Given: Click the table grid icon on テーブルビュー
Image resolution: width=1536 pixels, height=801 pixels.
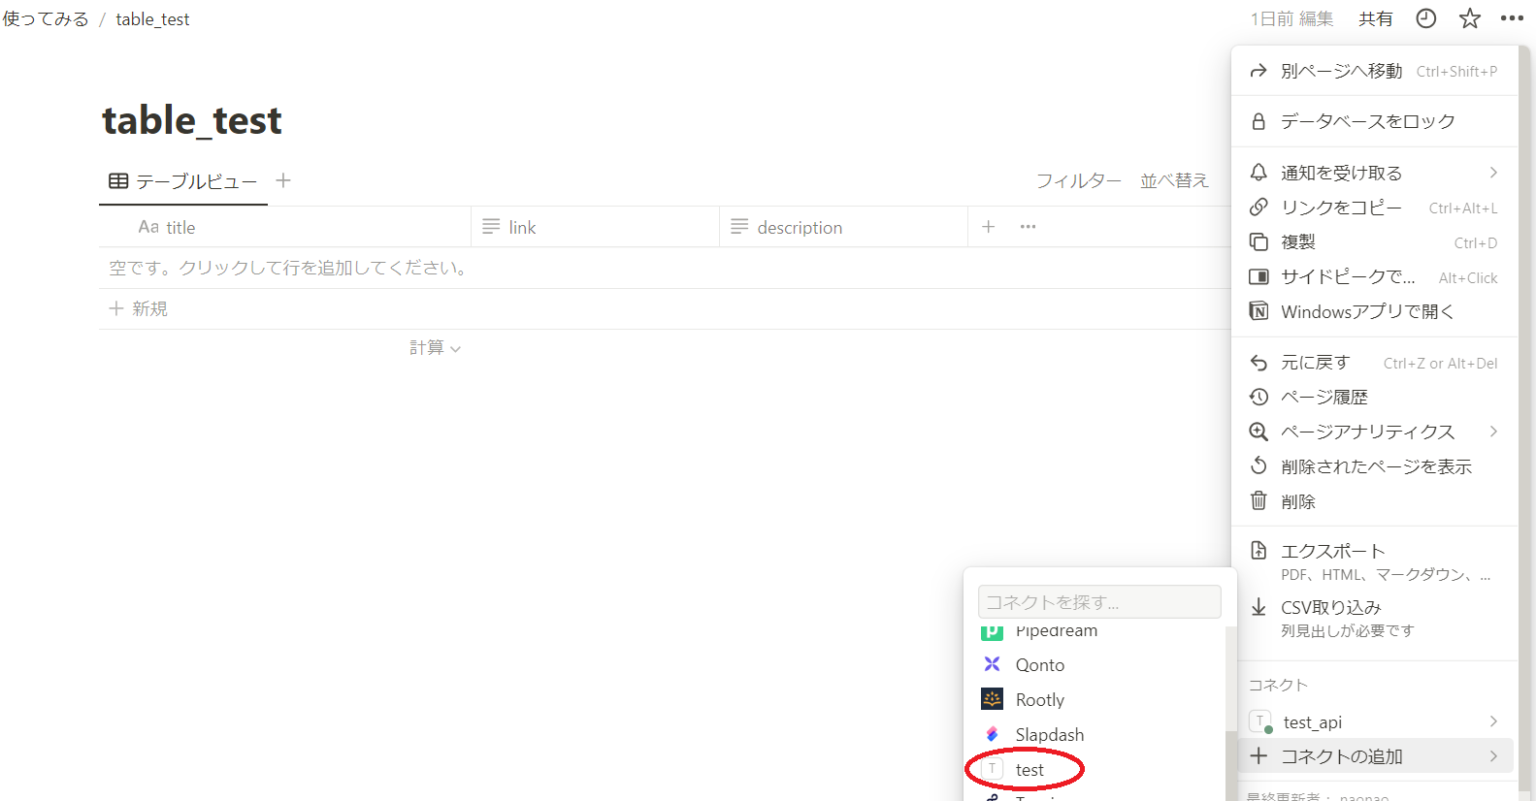Looking at the screenshot, I should pyautogui.click(x=117, y=180).
